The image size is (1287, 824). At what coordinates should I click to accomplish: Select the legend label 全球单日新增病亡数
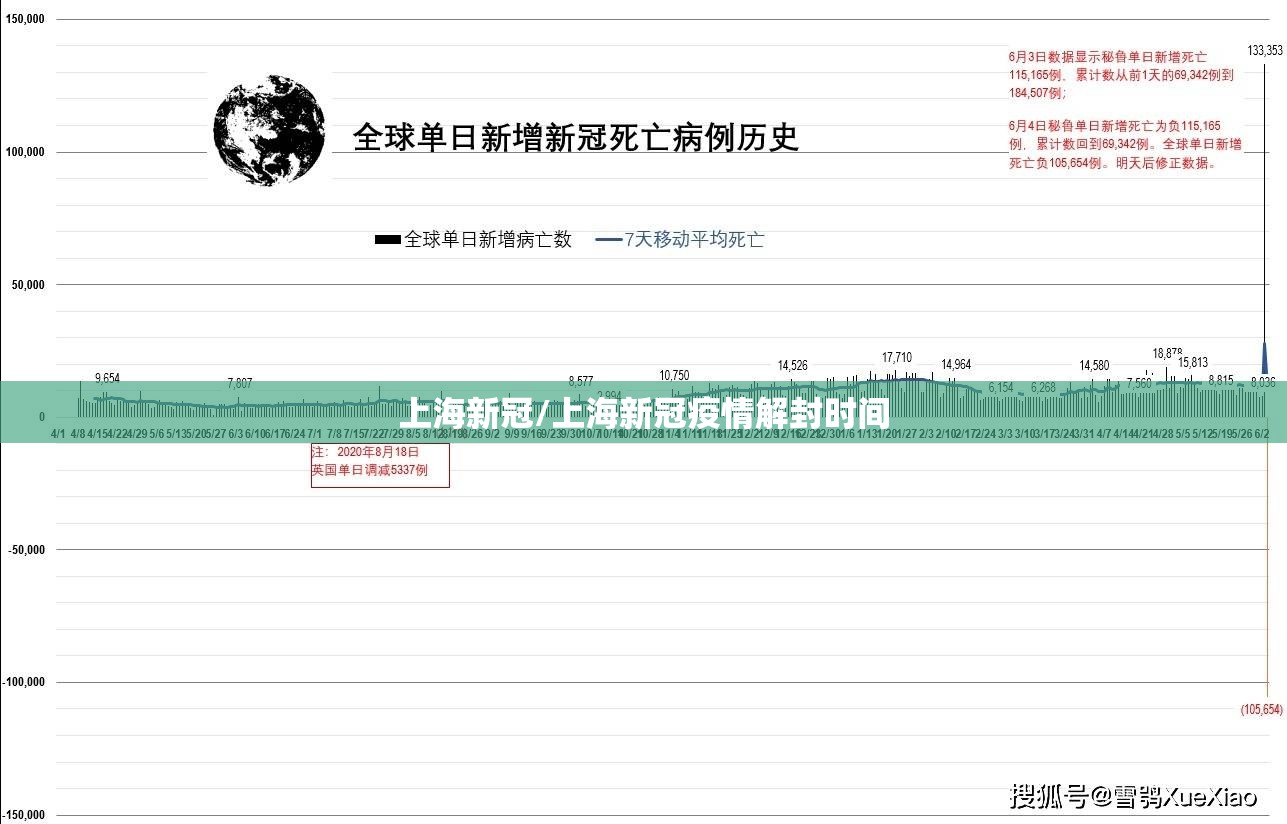488,240
